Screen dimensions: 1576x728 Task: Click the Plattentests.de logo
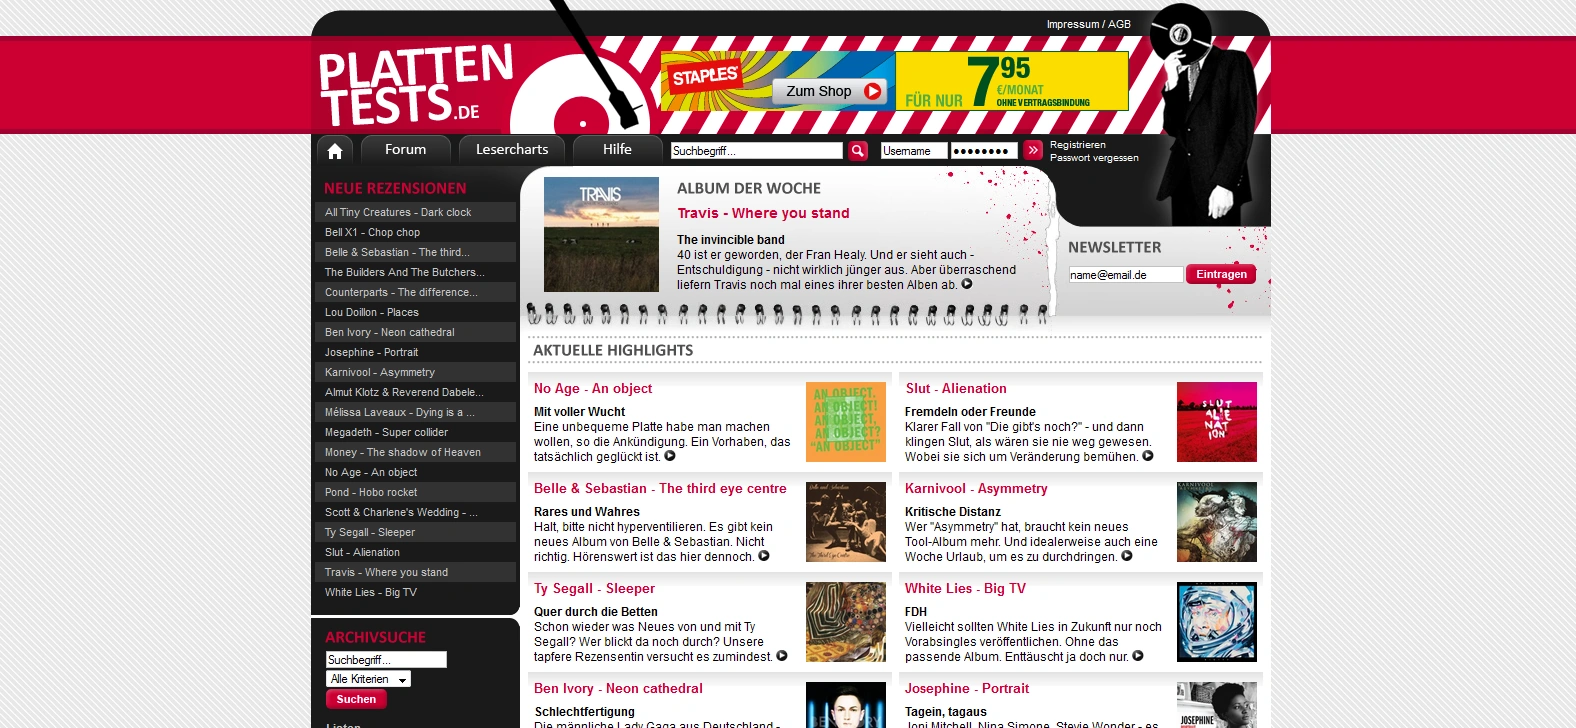click(415, 85)
